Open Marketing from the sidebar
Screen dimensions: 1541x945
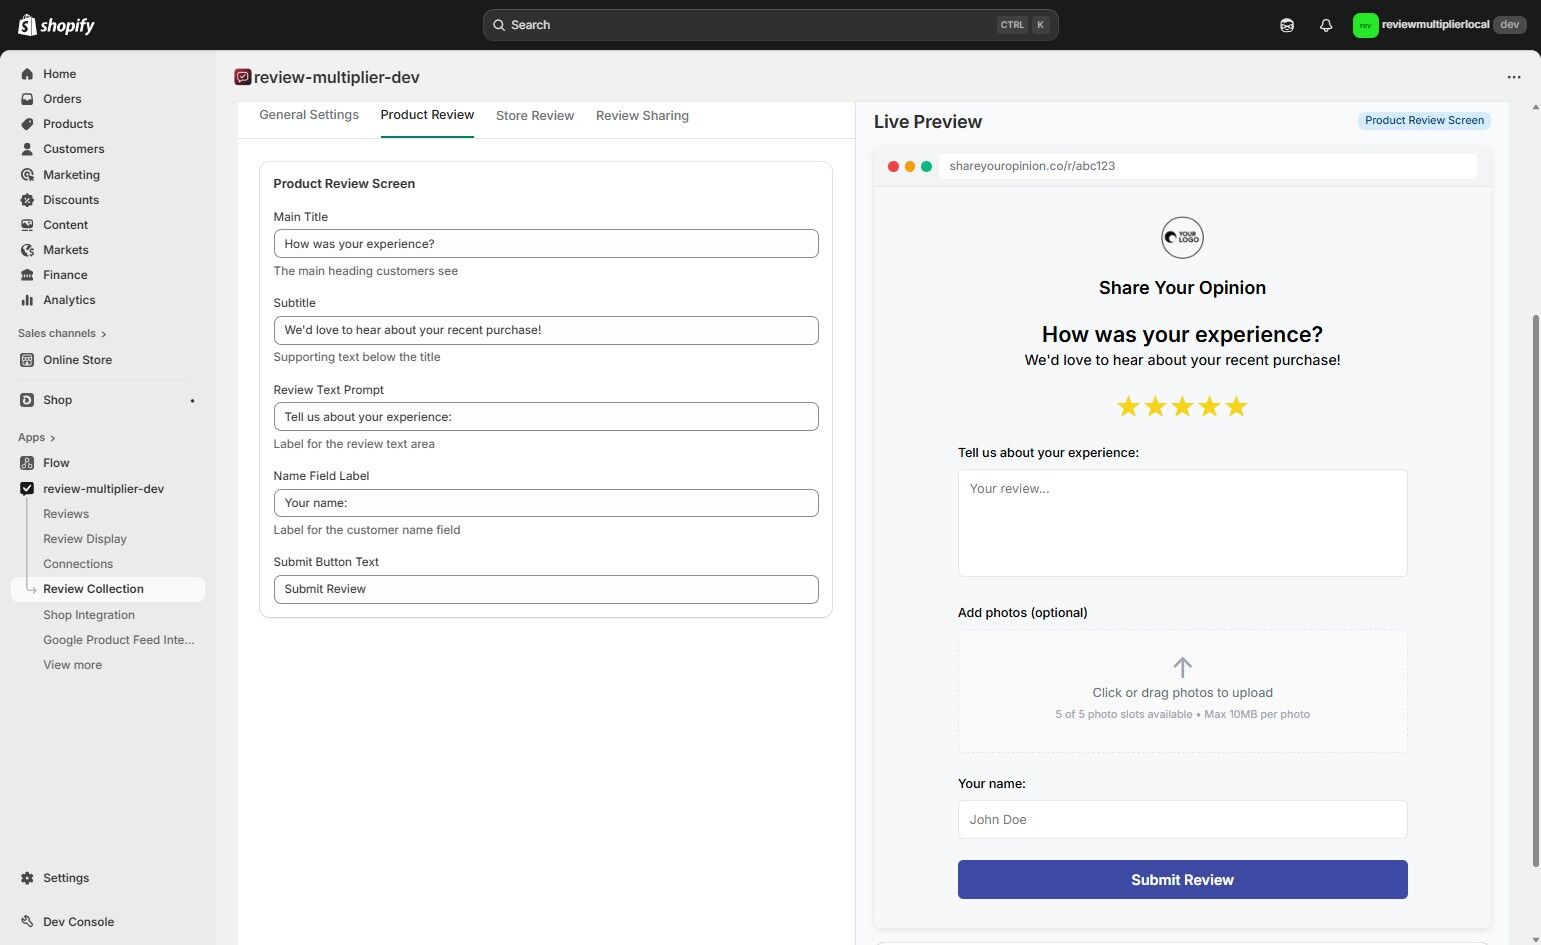(27, 174)
